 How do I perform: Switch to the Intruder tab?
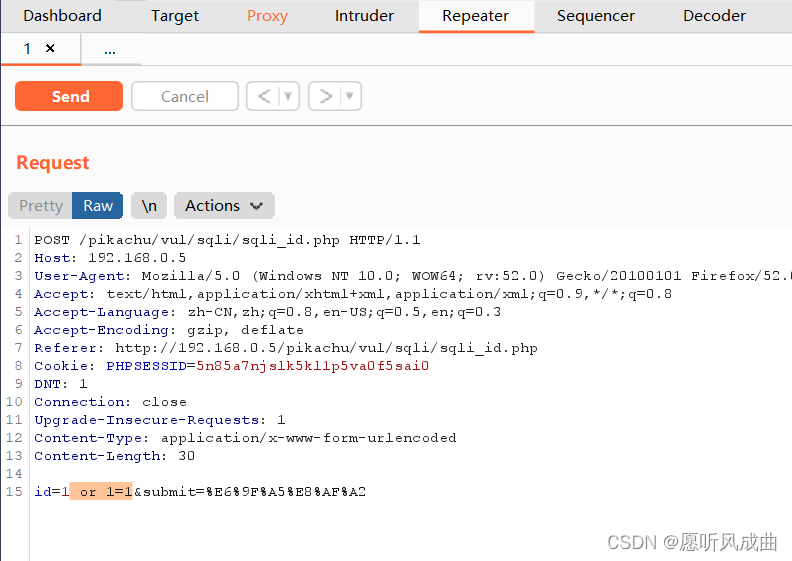point(364,16)
